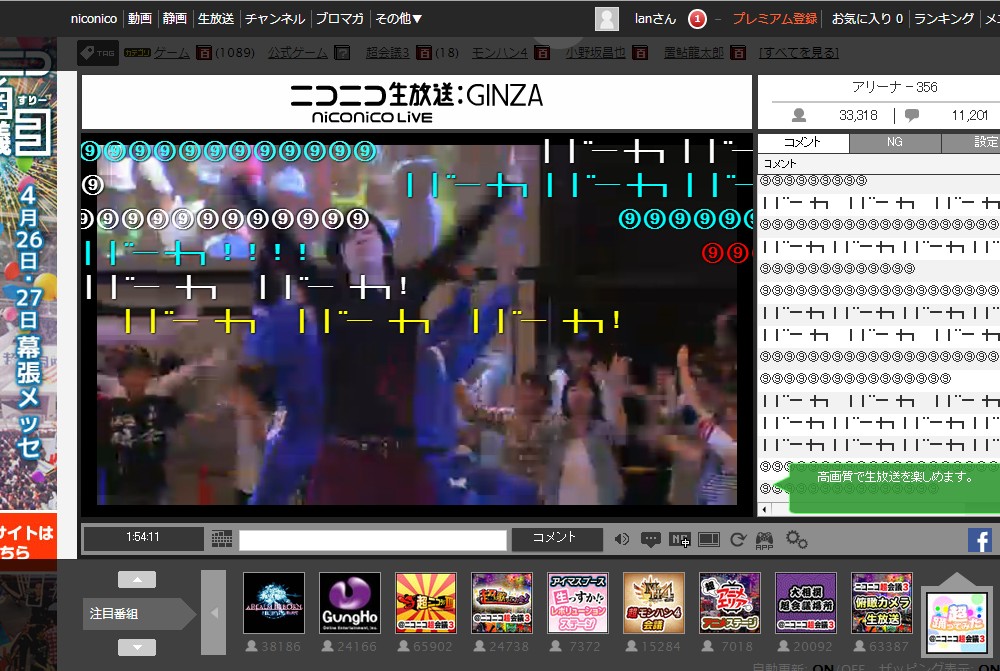Open the A Realm Reborn program thumbnail
This screenshot has width=1000, height=671.
tap(274, 602)
